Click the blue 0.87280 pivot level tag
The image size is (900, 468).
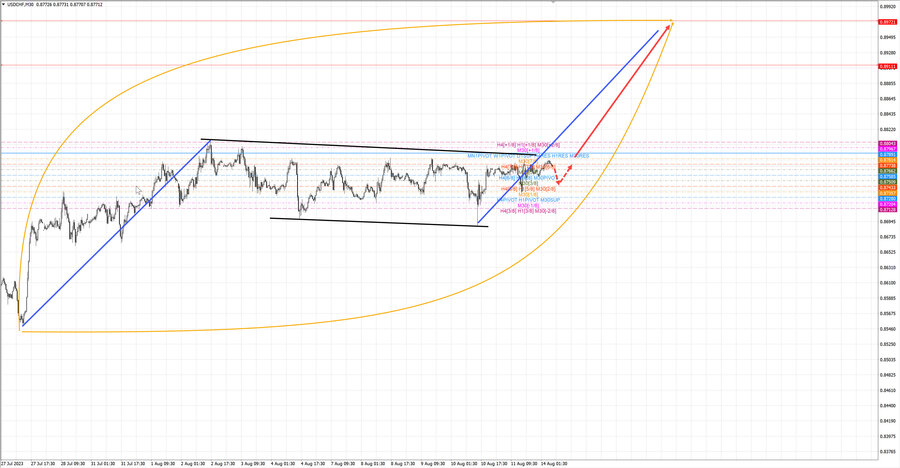click(887, 199)
